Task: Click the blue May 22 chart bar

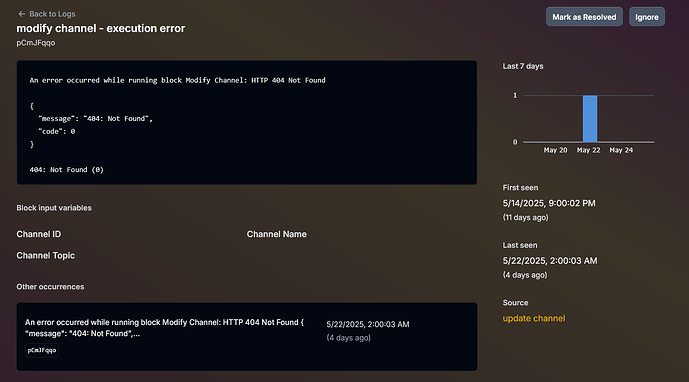Action: pyautogui.click(x=590, y=119)
